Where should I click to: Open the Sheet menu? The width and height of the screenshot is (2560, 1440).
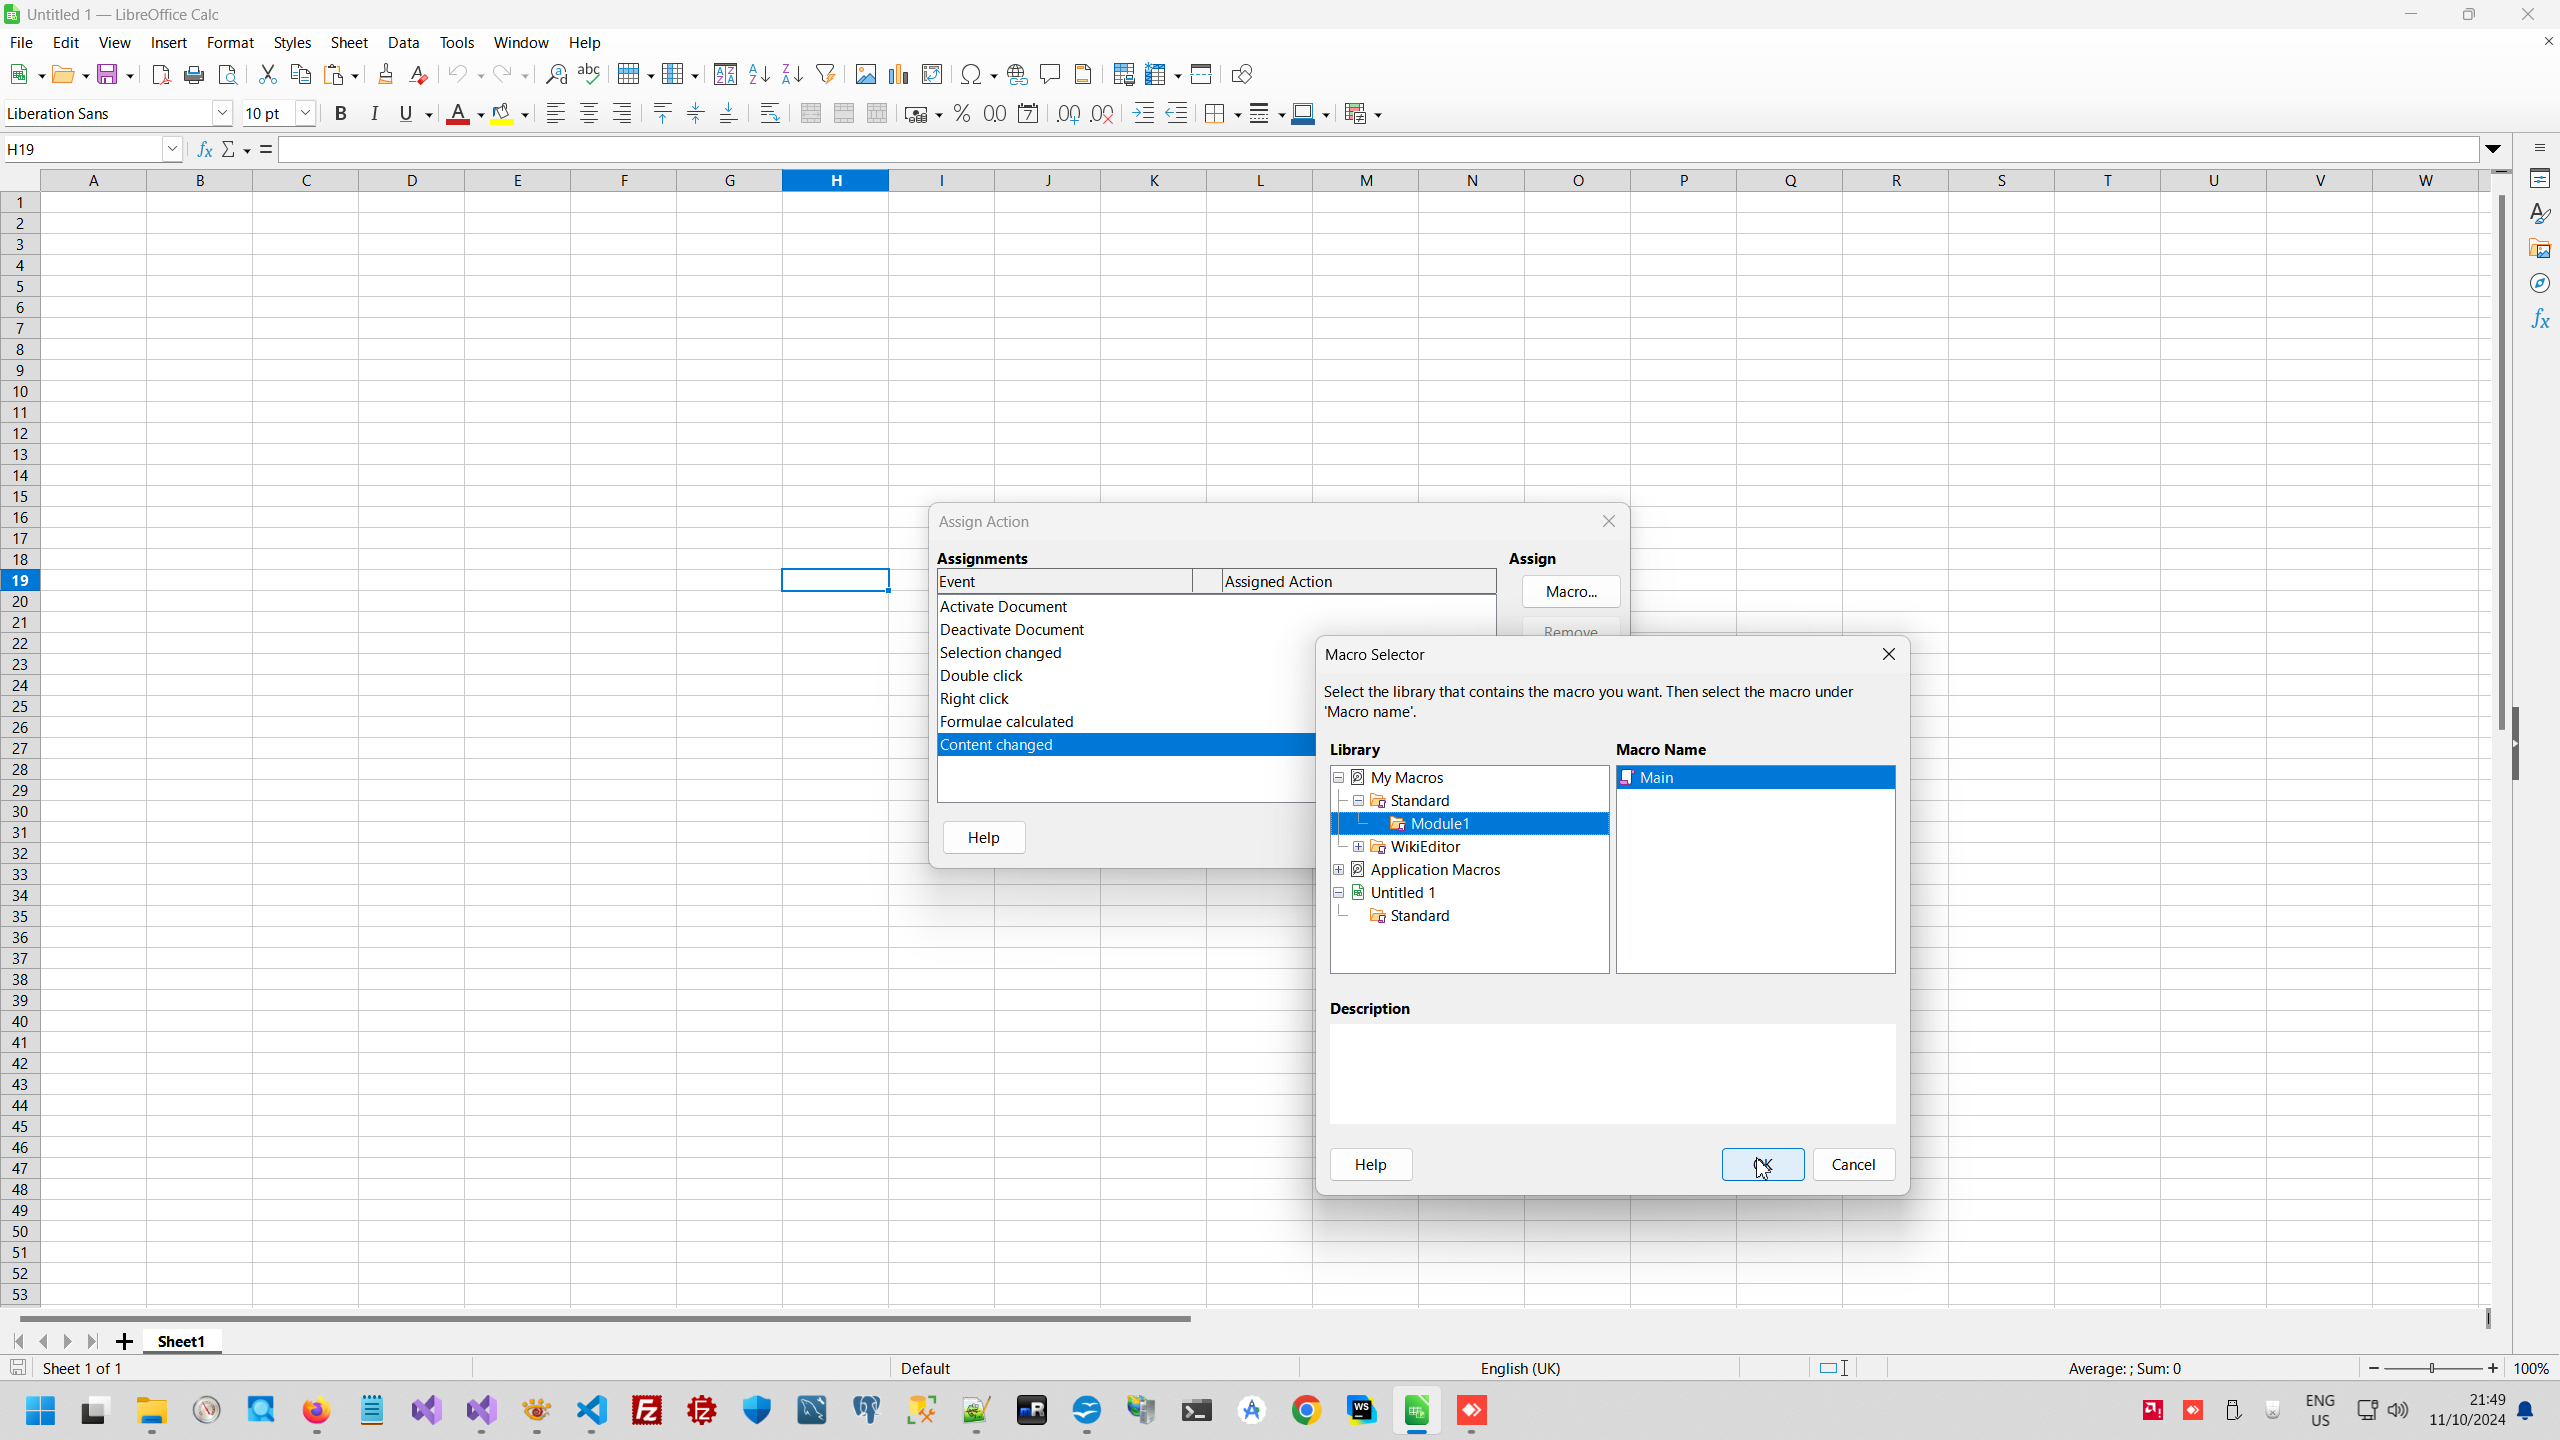[x=349, y=43]
